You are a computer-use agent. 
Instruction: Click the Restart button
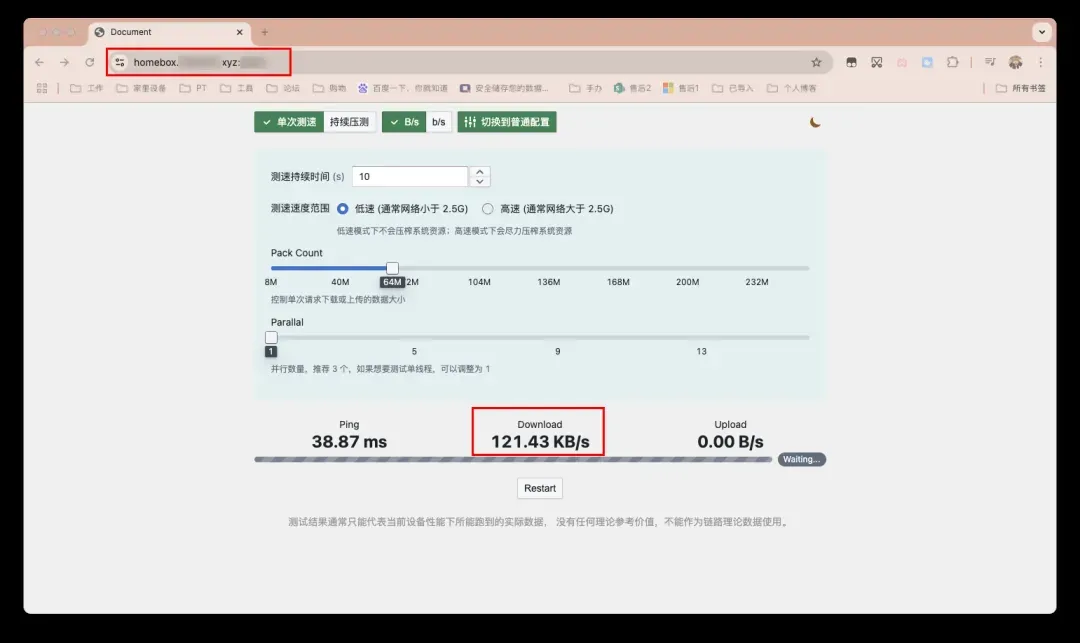[540, 488]
